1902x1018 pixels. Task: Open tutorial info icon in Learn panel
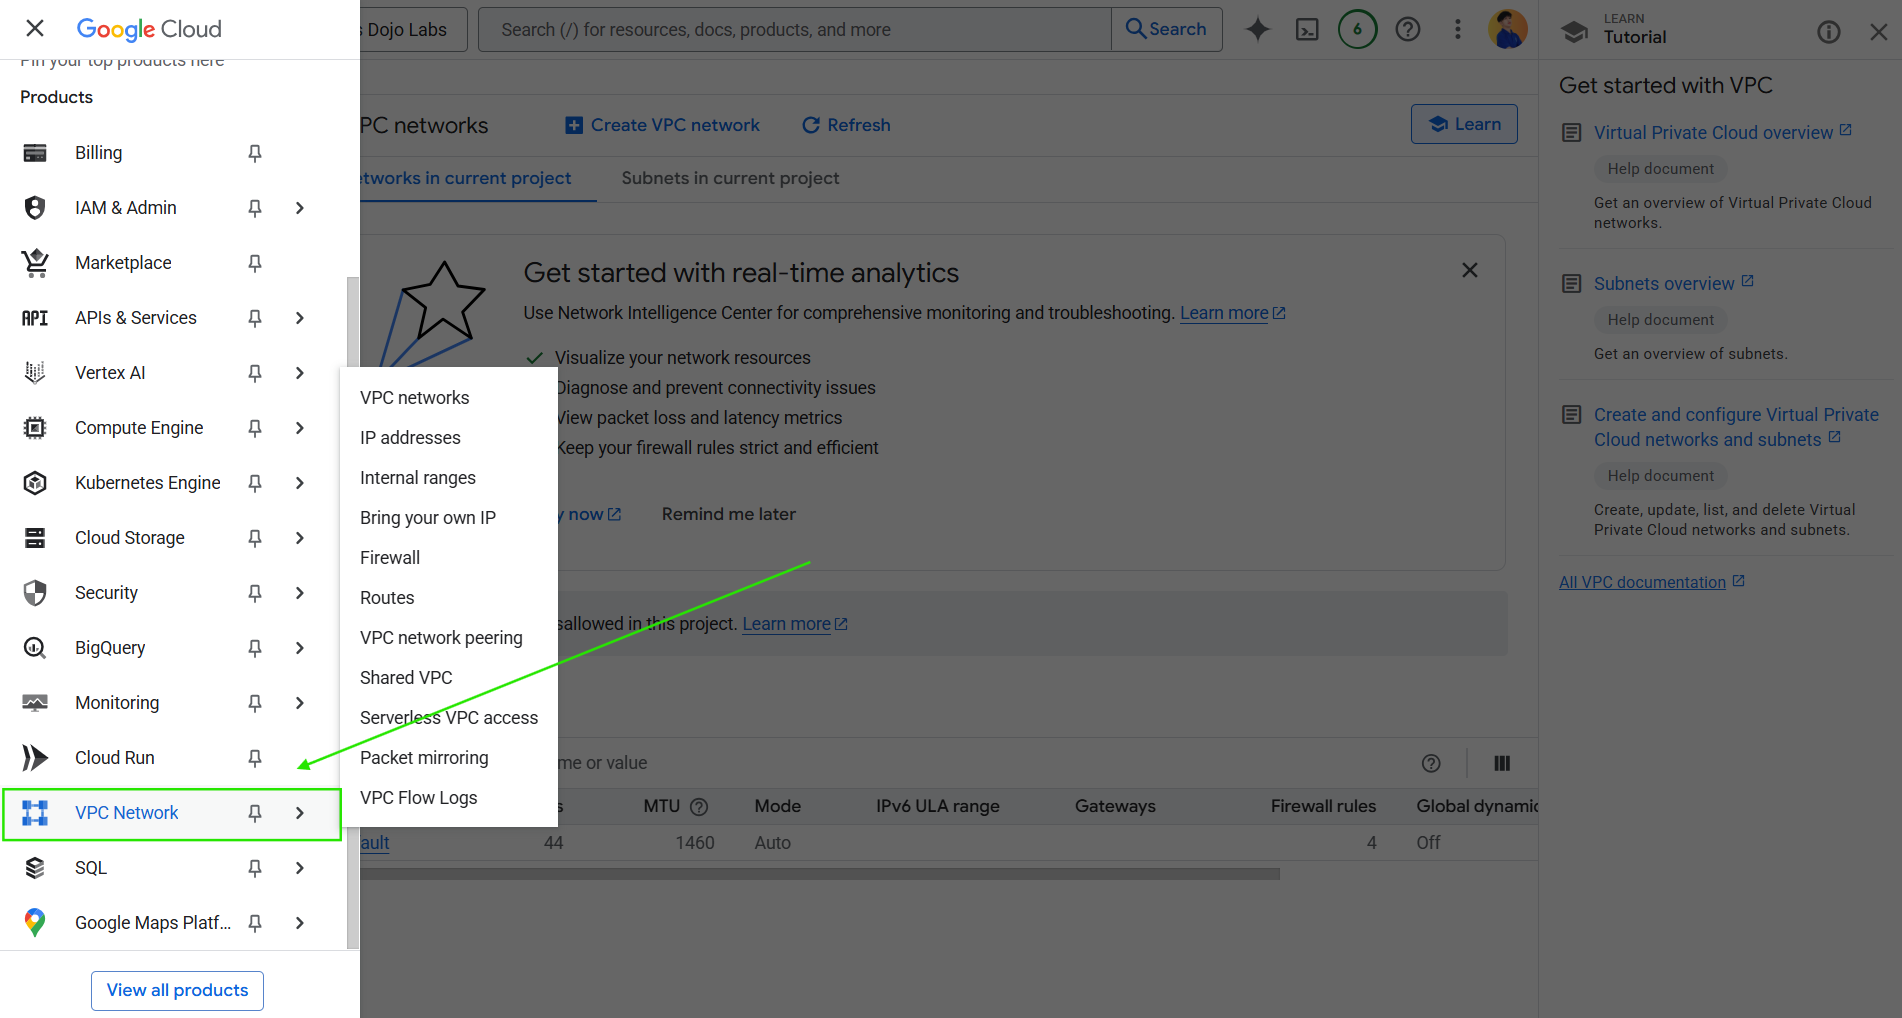coord(1828,33)
